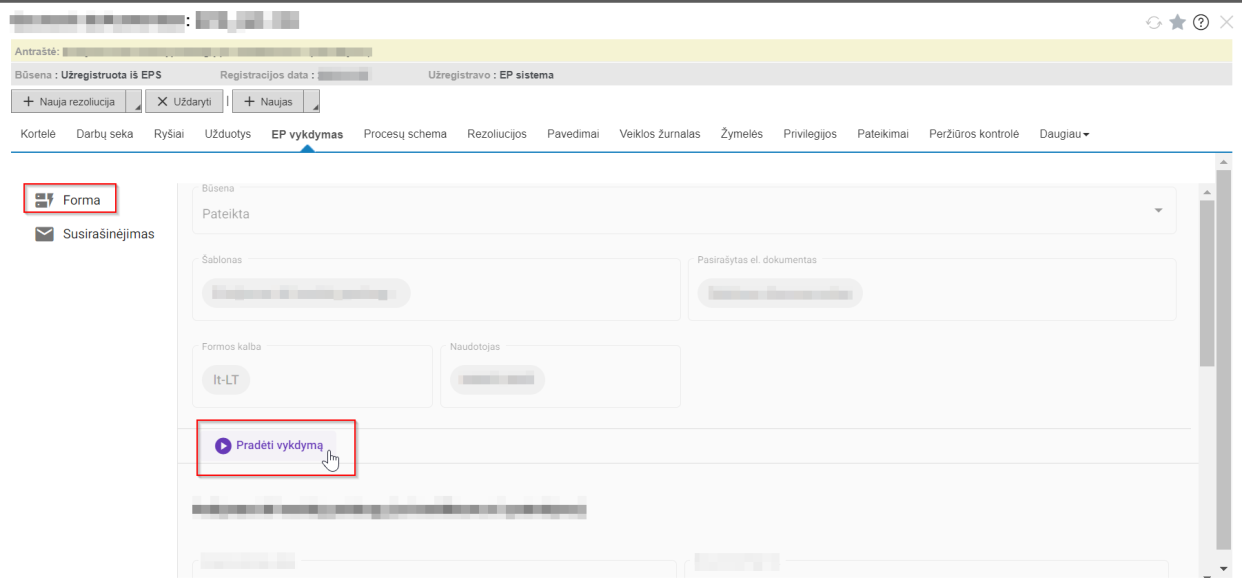Expand the Naujas button dropdown arrow
This screenshot has height=582, width=1242.
(311, 102)
